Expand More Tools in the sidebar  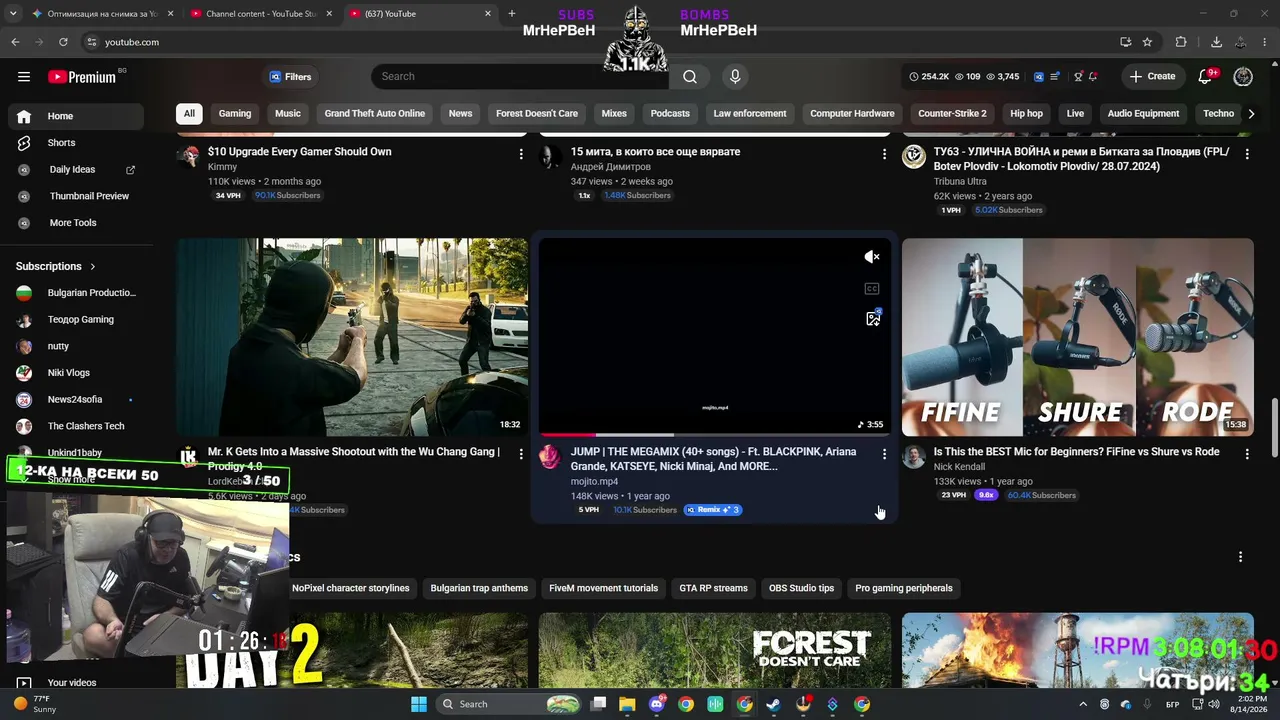(x=72, y=223)
